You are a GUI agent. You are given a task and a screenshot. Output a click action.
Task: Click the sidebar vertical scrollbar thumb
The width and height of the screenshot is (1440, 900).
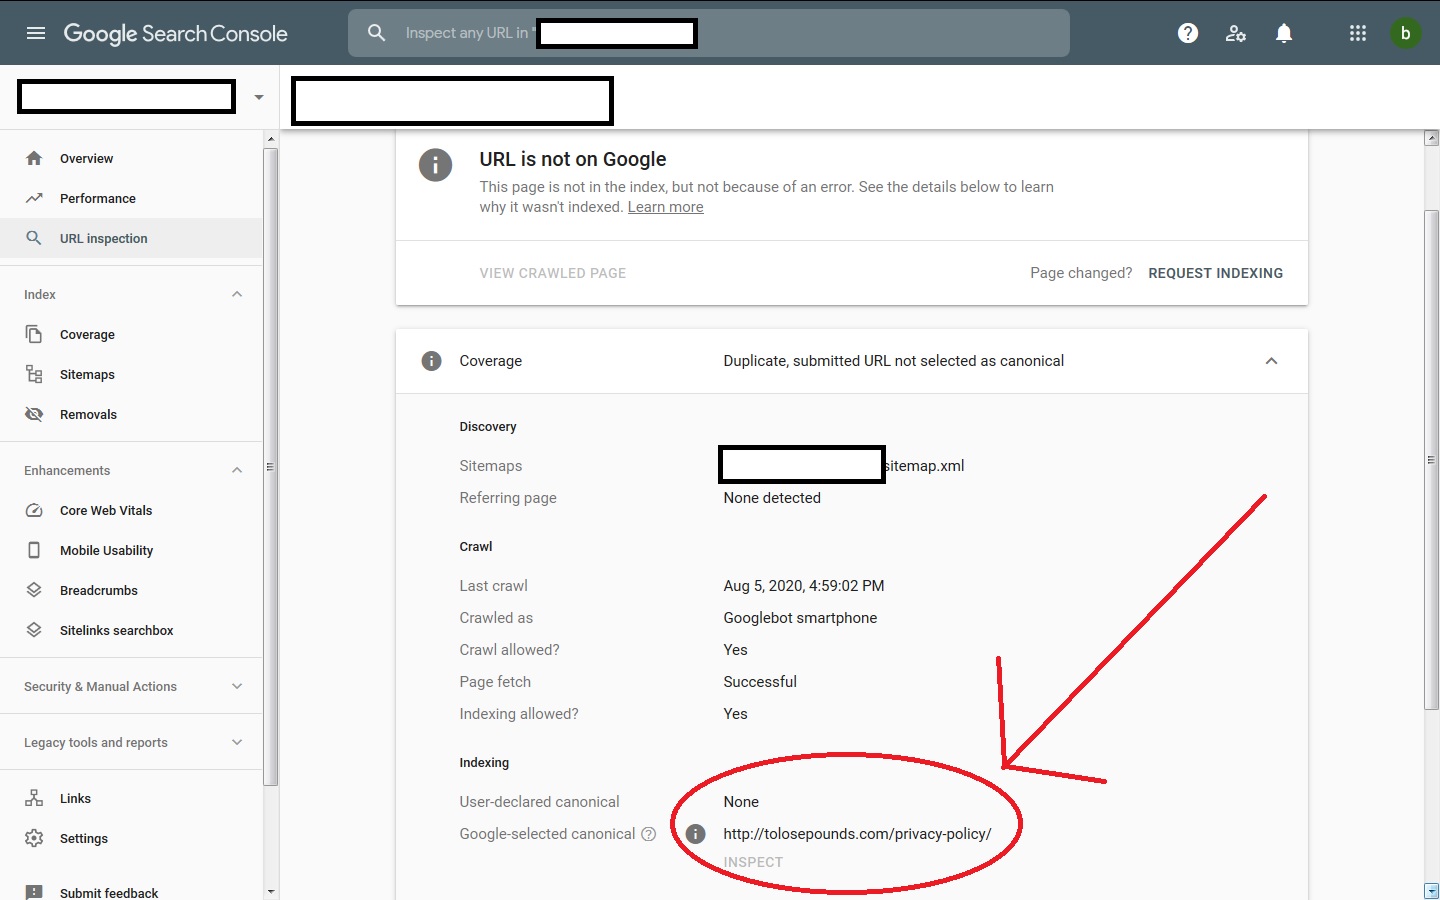click(270, 467)
